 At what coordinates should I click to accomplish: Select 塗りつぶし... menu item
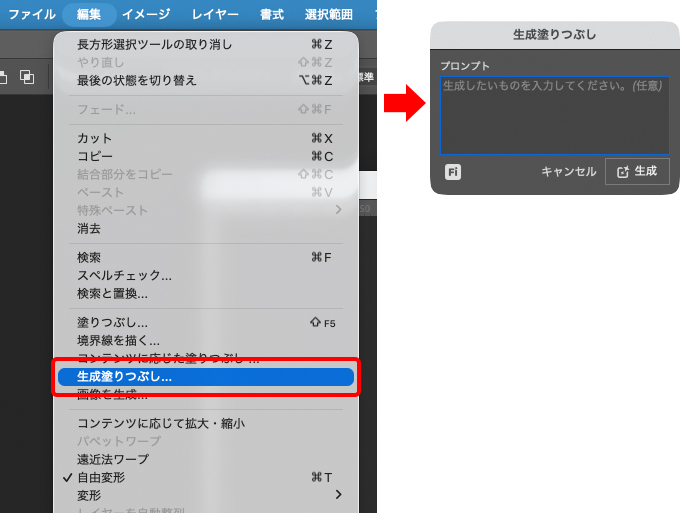coord(113,323)
